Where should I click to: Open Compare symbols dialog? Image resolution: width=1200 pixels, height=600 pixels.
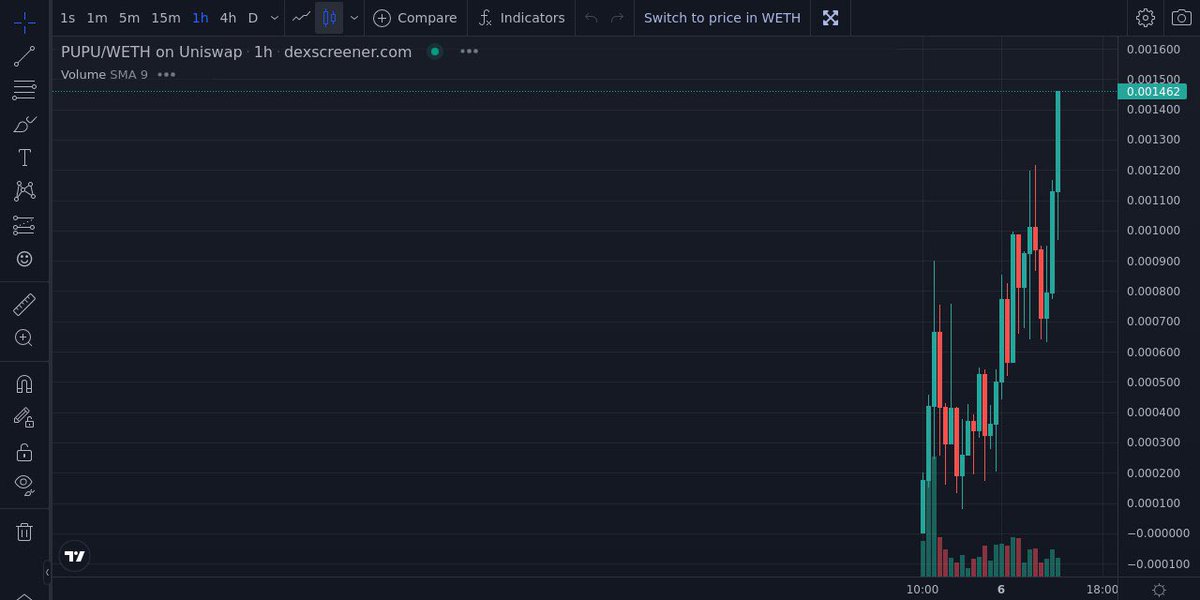415,18
